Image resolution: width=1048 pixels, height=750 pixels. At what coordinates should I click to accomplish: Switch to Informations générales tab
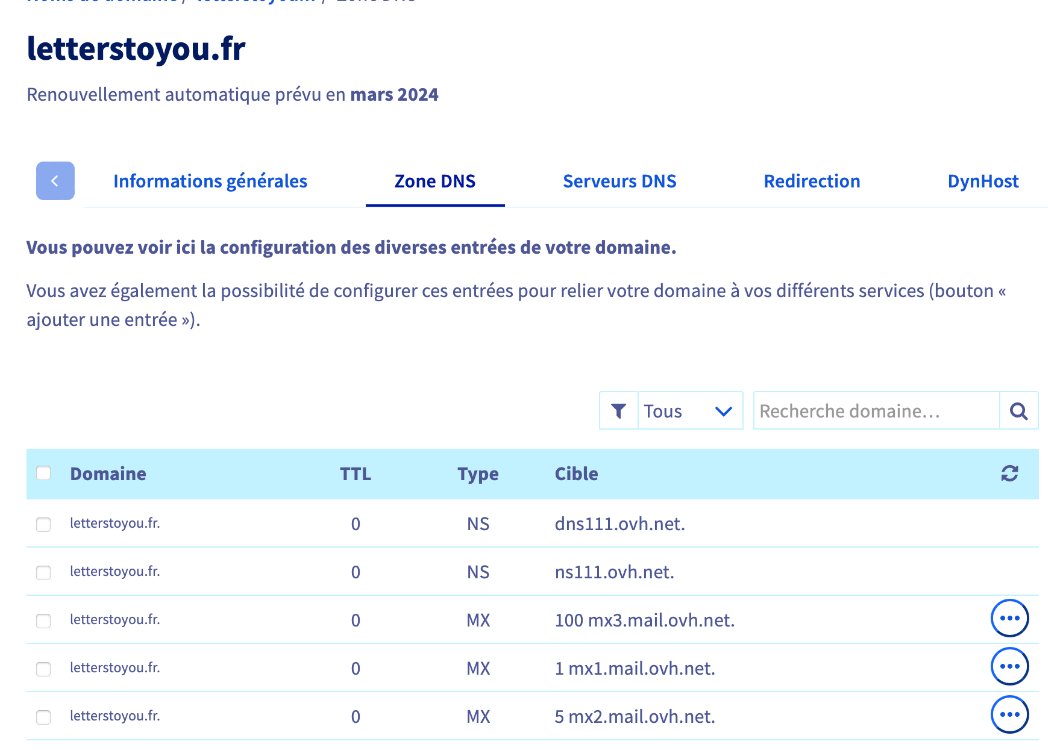tap(210, 181)
